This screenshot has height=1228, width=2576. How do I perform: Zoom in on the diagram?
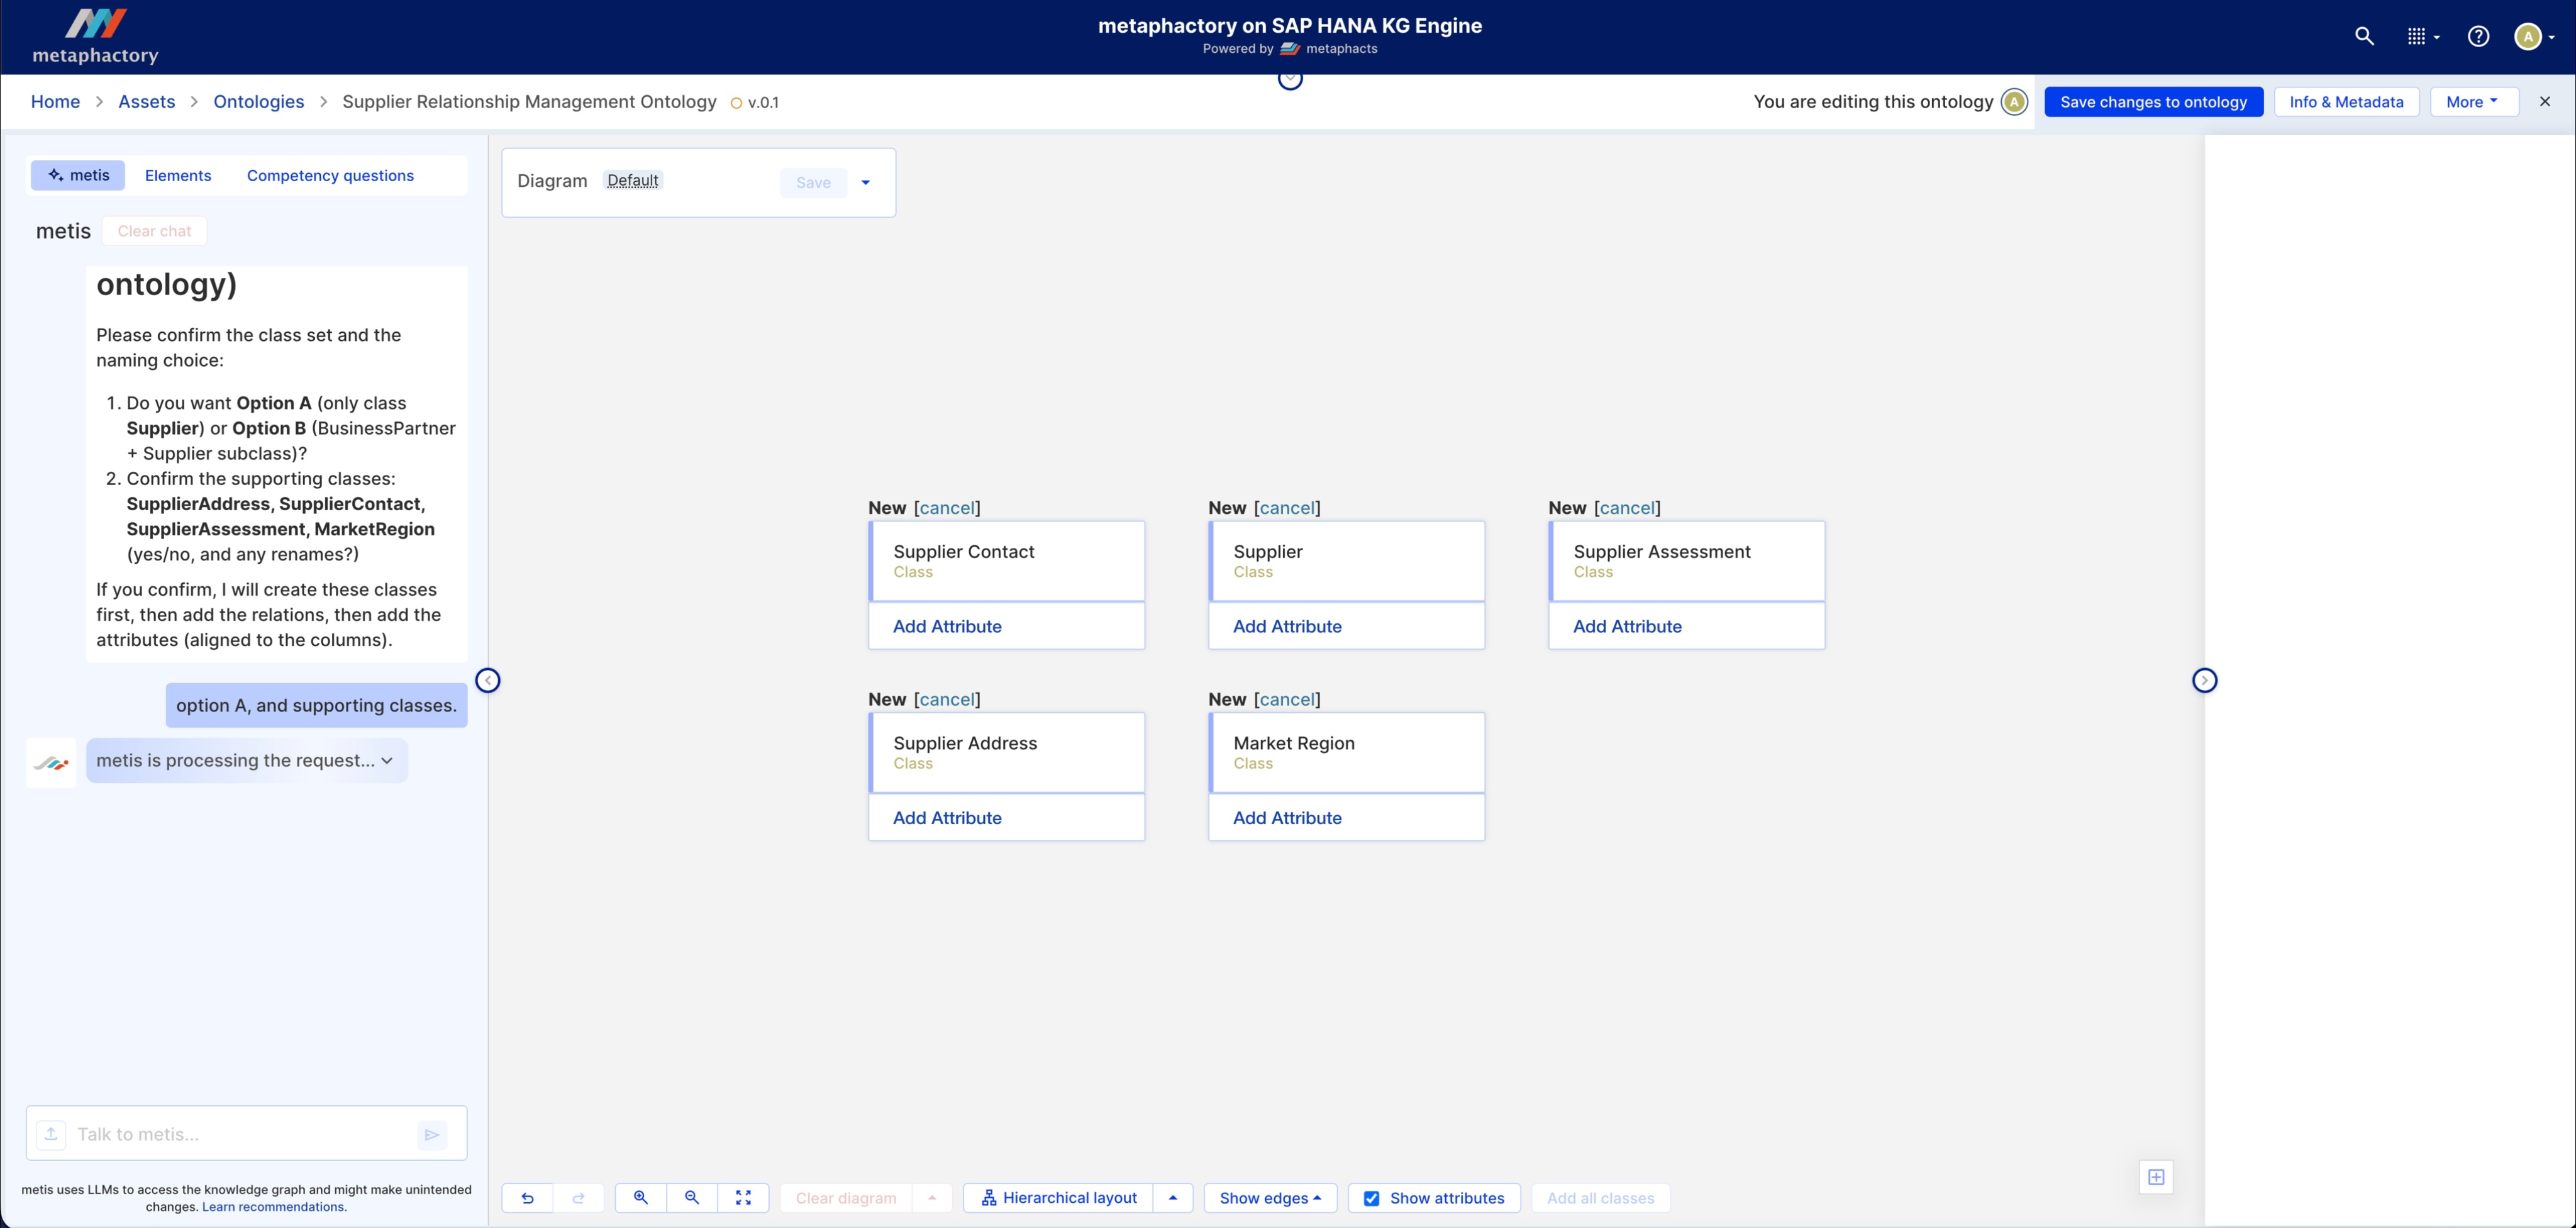coord(641,1198)
